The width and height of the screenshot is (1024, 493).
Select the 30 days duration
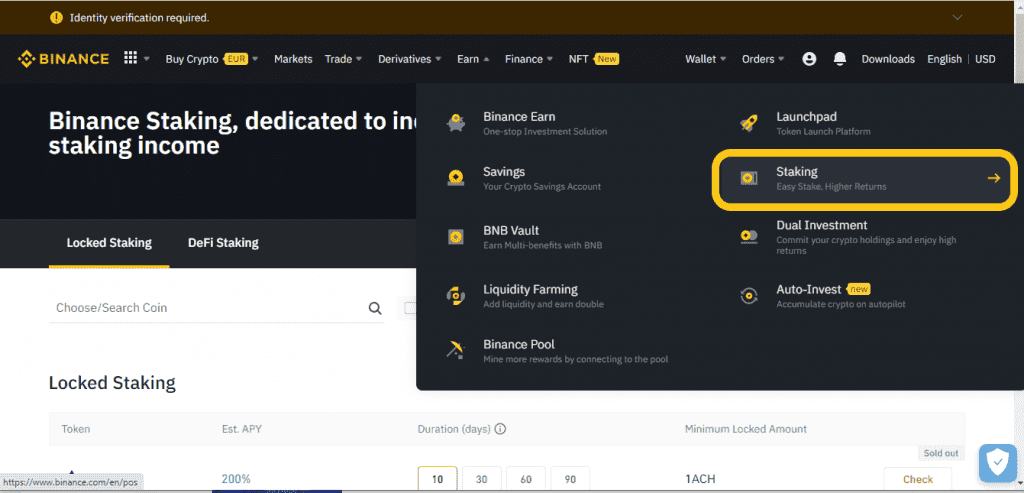[x=481, y=479]
